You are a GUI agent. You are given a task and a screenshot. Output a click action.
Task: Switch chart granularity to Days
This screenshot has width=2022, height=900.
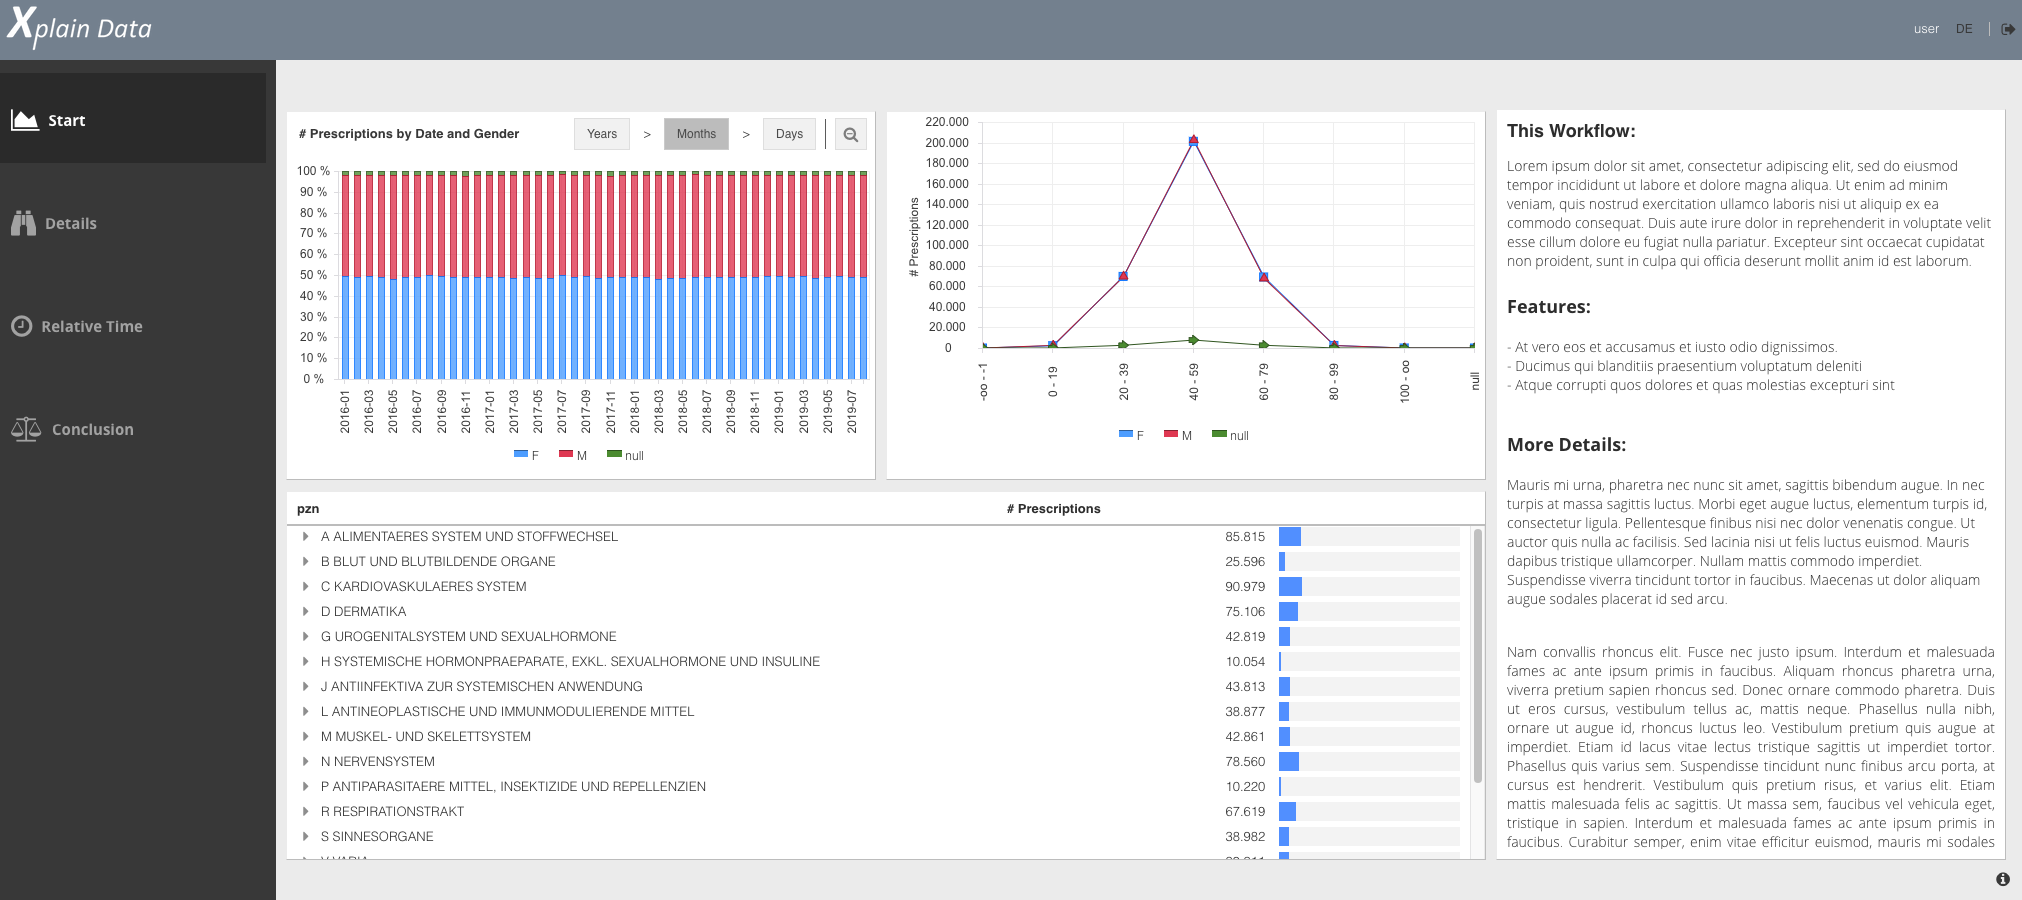789,134
